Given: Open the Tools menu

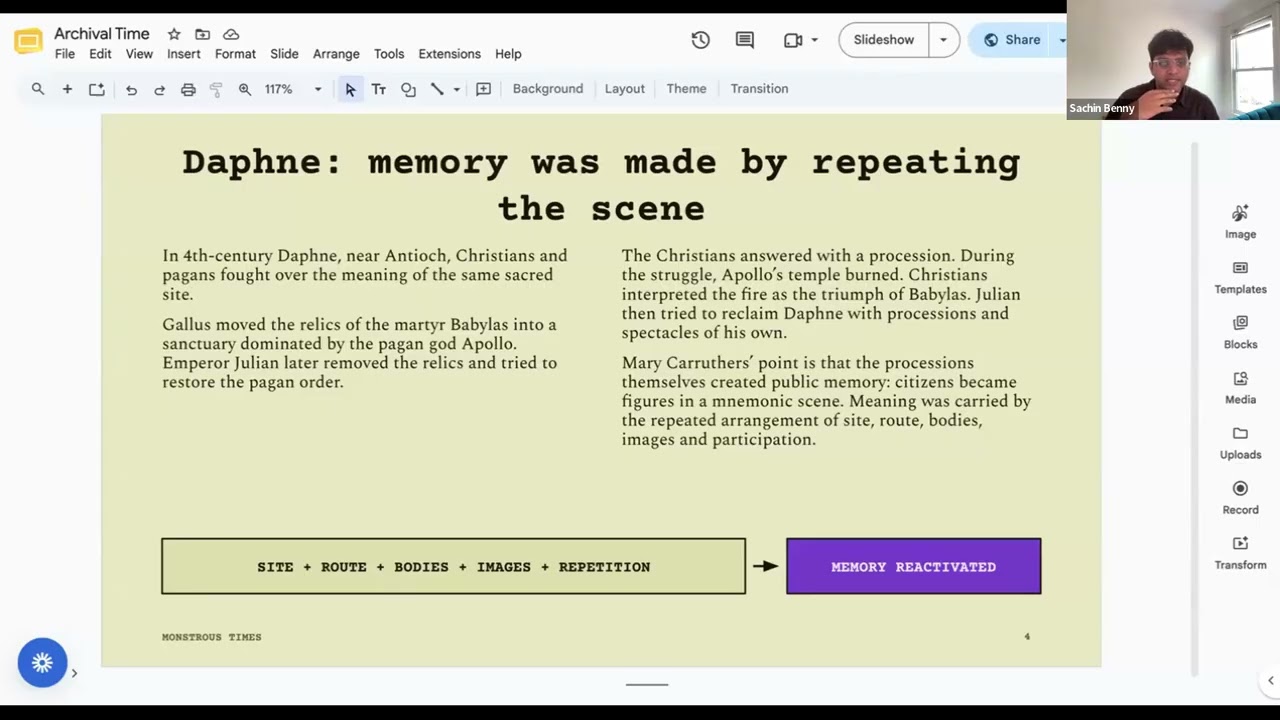Looking at the screenshot, I should (389, 54).
